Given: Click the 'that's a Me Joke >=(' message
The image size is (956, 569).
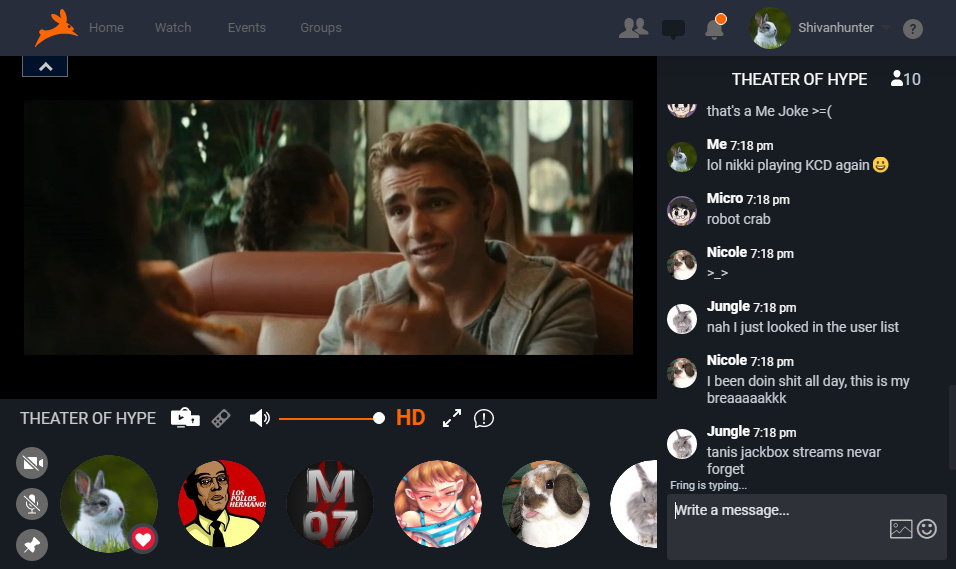Looking at the screenshot, I should pyautogui.click(x=769, y=111).
